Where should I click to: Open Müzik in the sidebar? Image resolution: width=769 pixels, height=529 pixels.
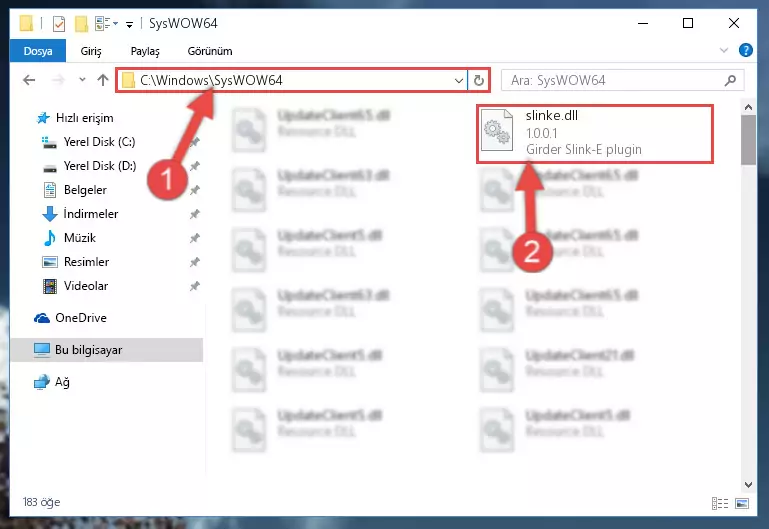(79, 238)
